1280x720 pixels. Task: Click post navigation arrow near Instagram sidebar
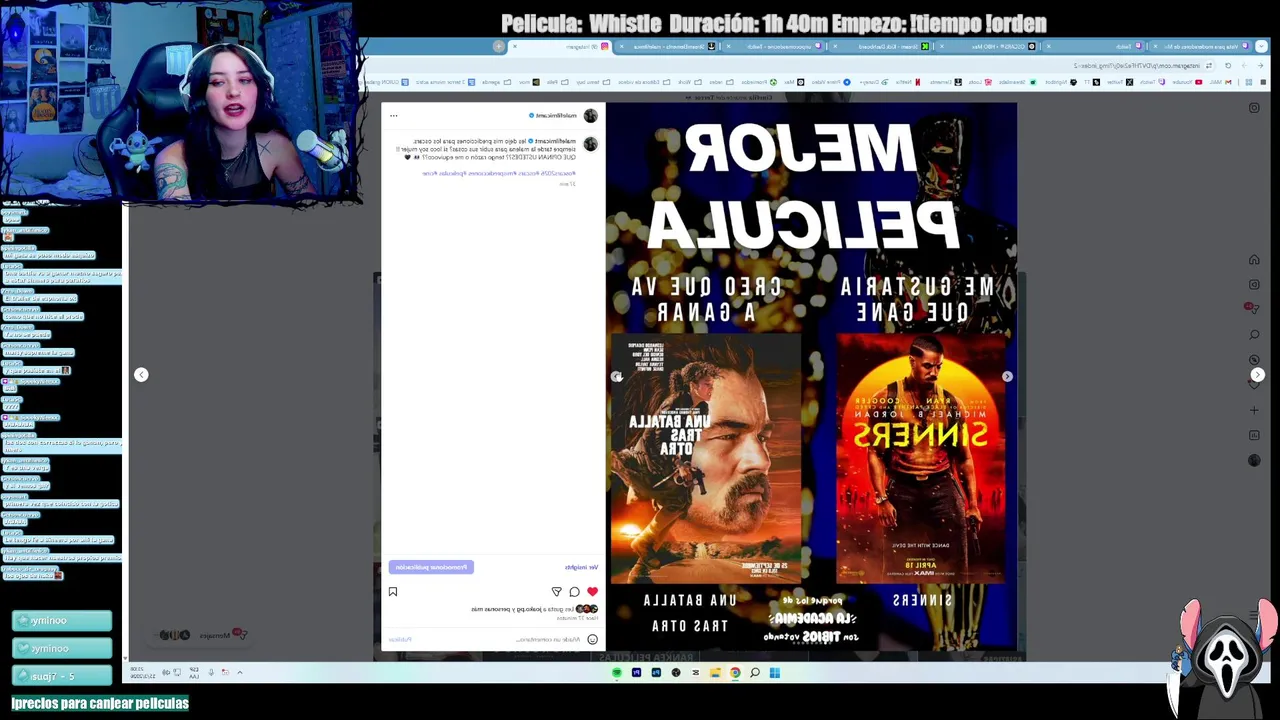tap(1257, 375)
